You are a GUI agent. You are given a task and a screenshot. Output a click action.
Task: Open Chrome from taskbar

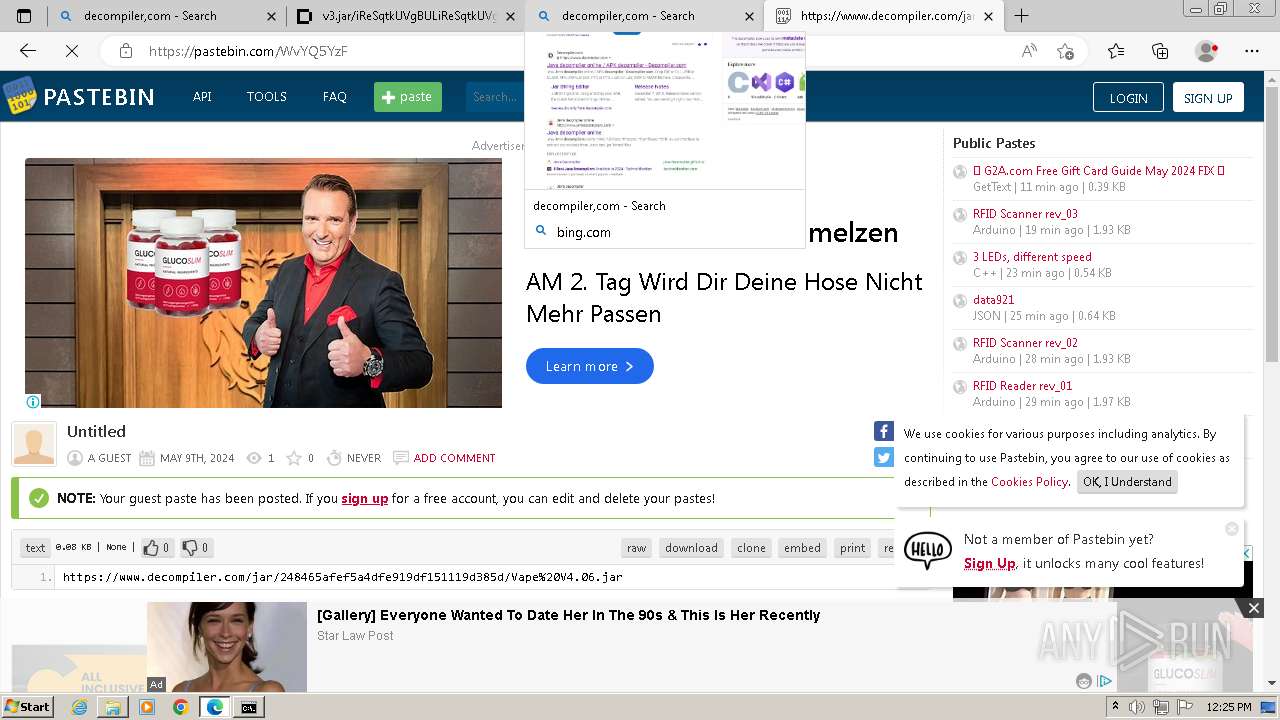180,707
